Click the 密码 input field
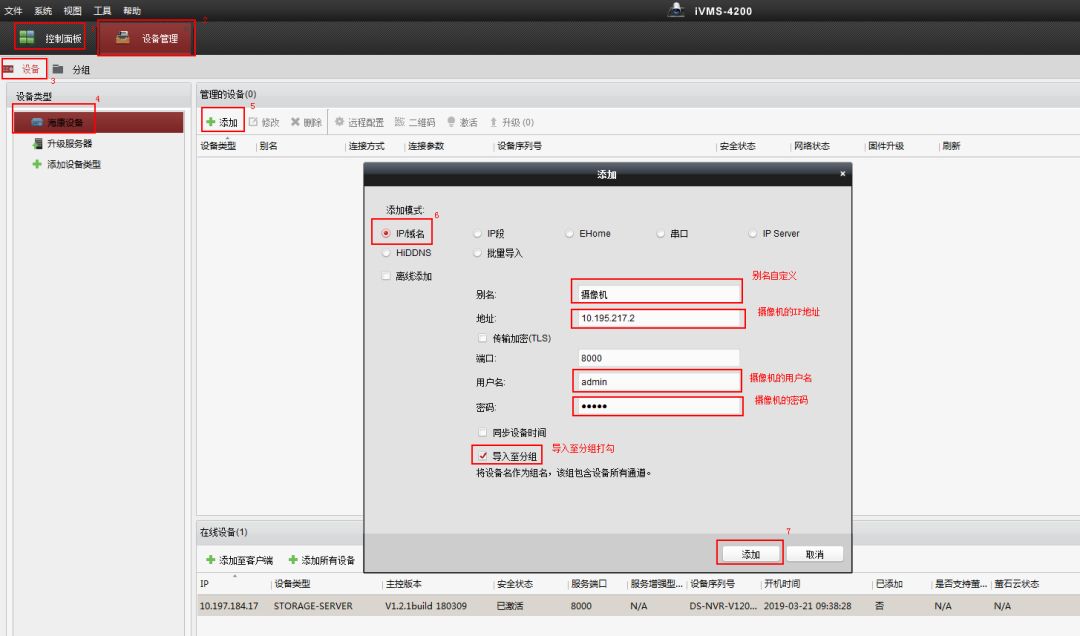The height and width of the screenshot is (636, 1080). coord(658,406)
